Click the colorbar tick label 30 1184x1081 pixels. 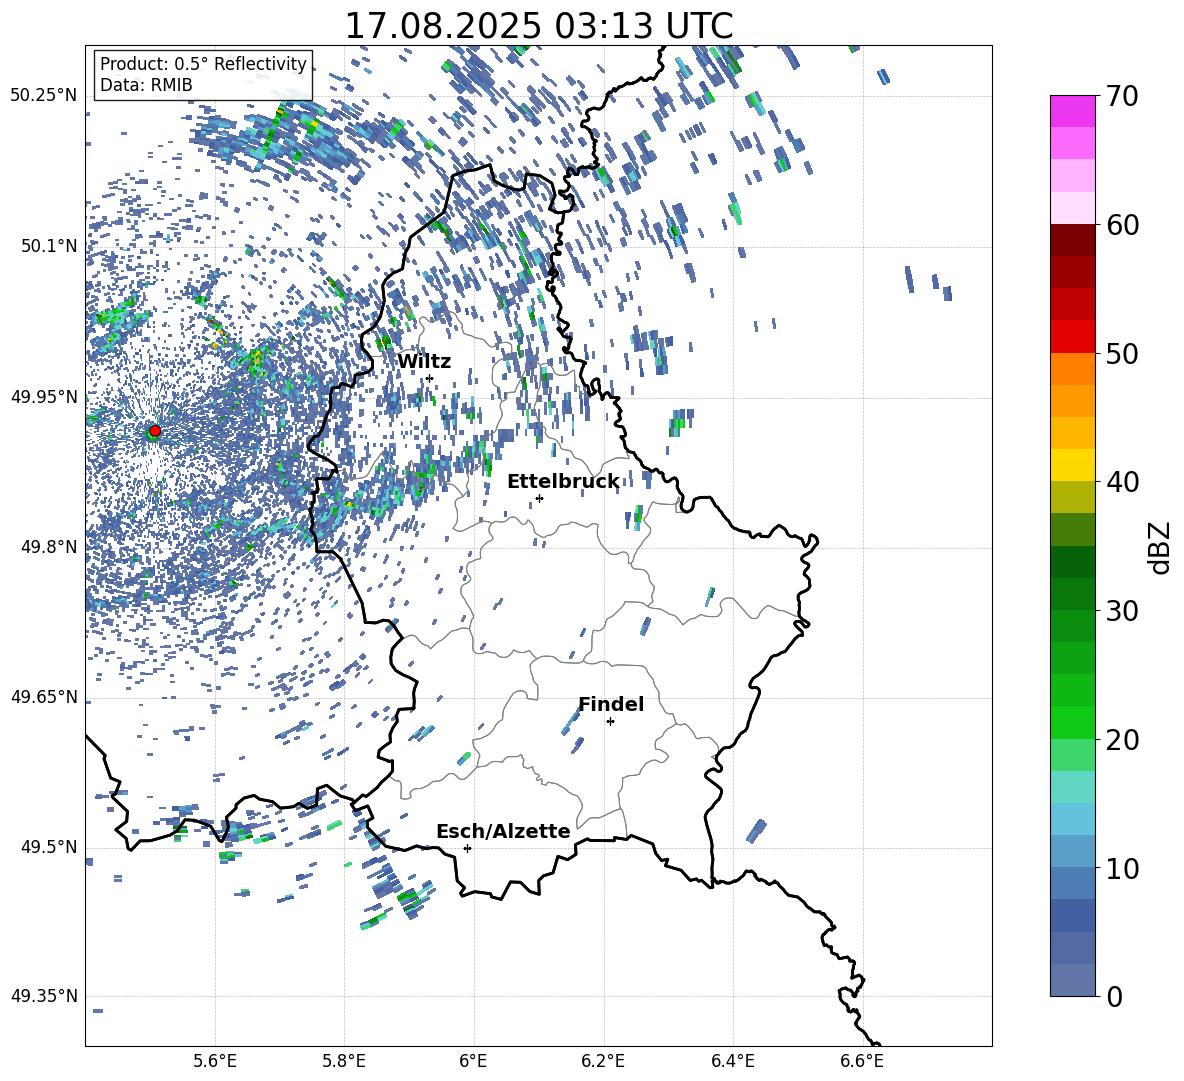1122,611
